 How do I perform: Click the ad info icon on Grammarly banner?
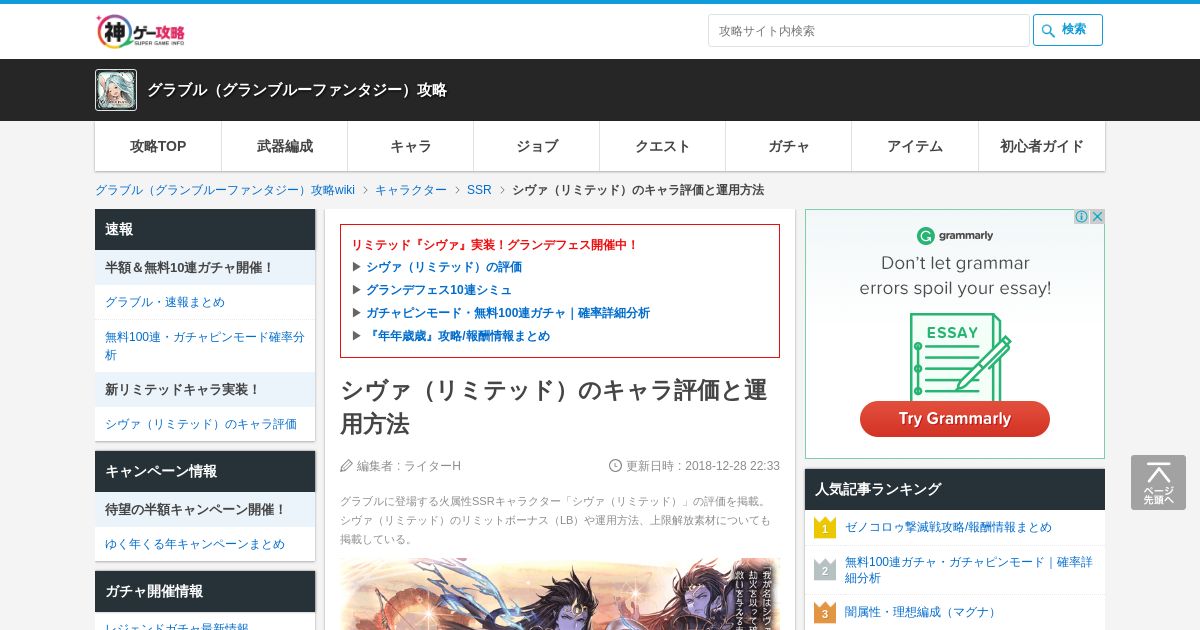point(1081,217)
